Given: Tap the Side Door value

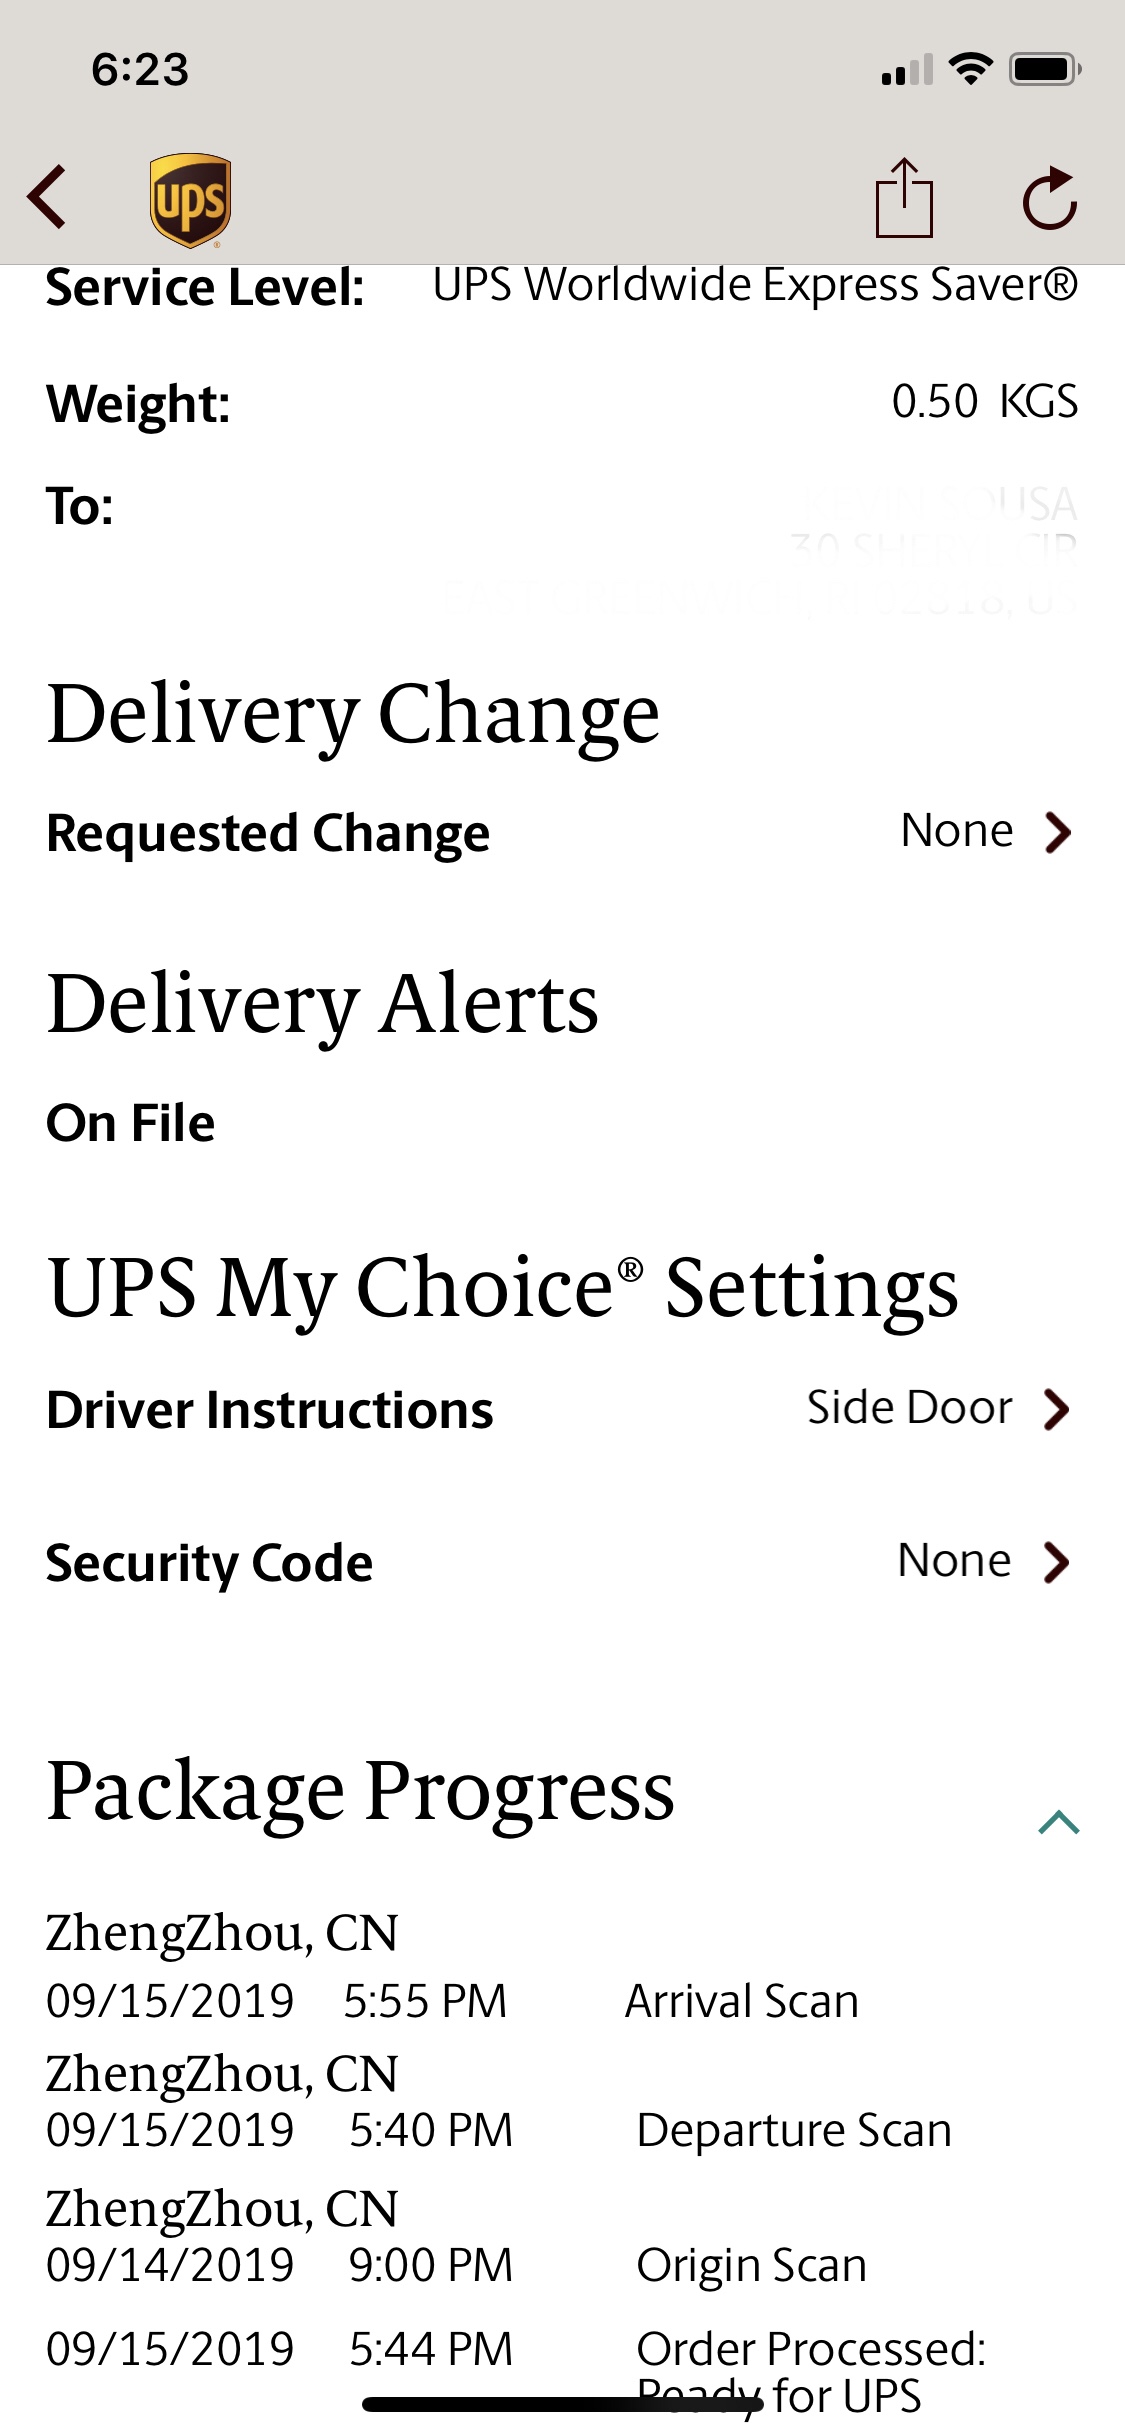Looking at the screenshot, I should click(x=910, y=1407).
